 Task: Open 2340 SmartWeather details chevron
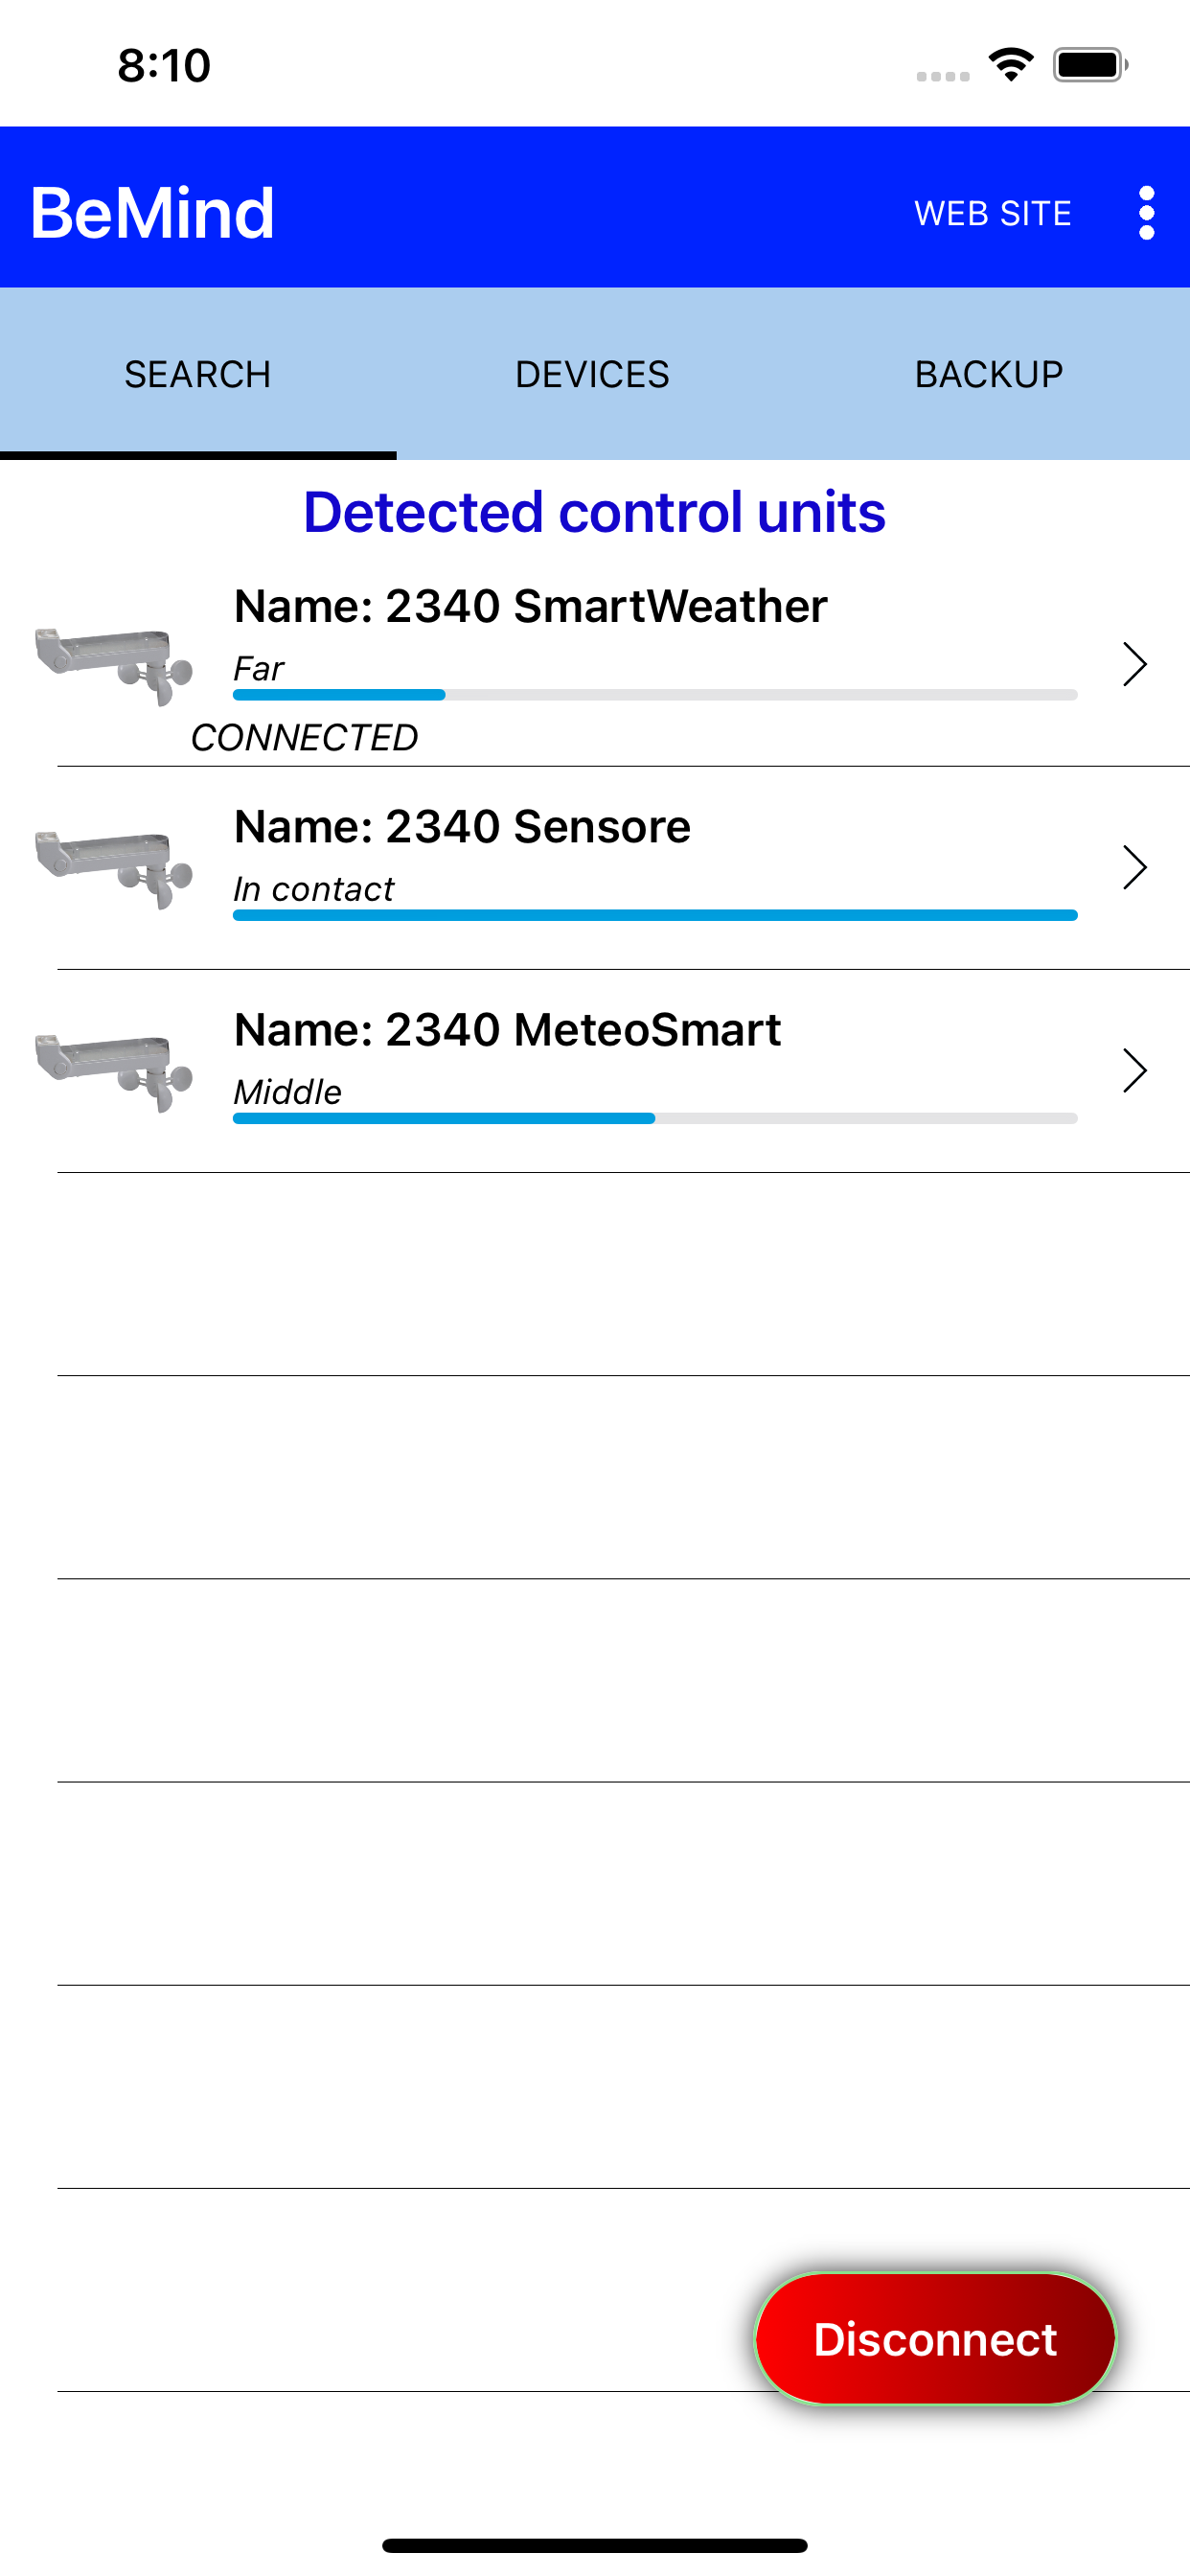pyautogui.click(x=1134, y=664)
